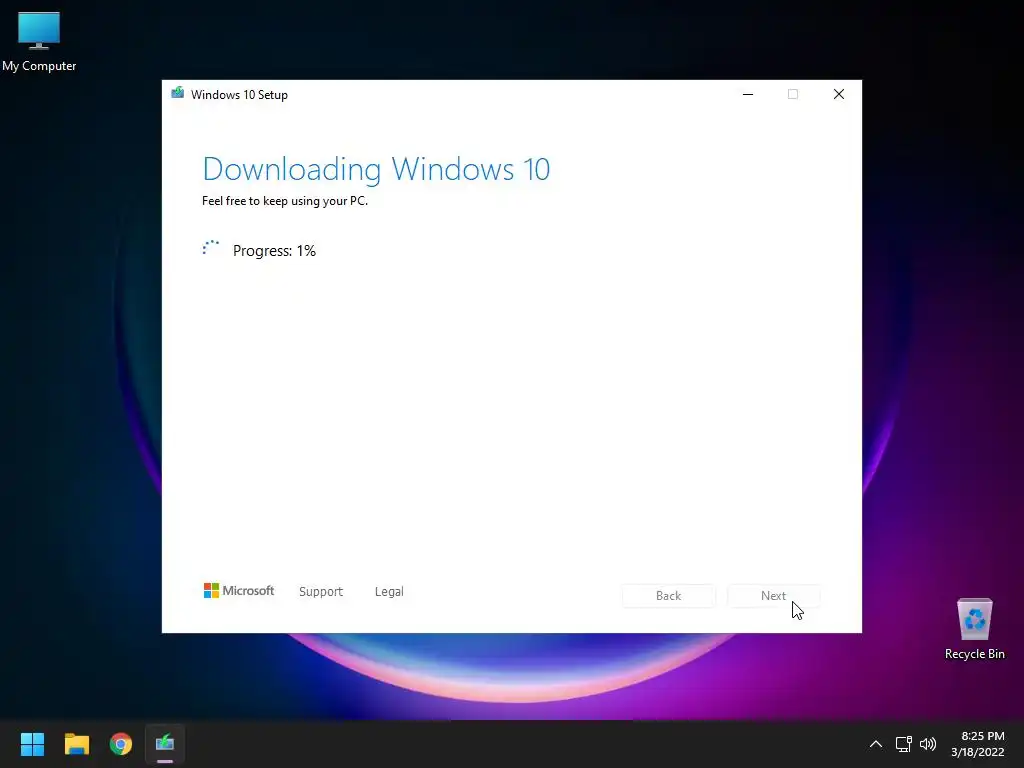Click the progress spinner animation
Screen dimensions: 1024x768
211,248
